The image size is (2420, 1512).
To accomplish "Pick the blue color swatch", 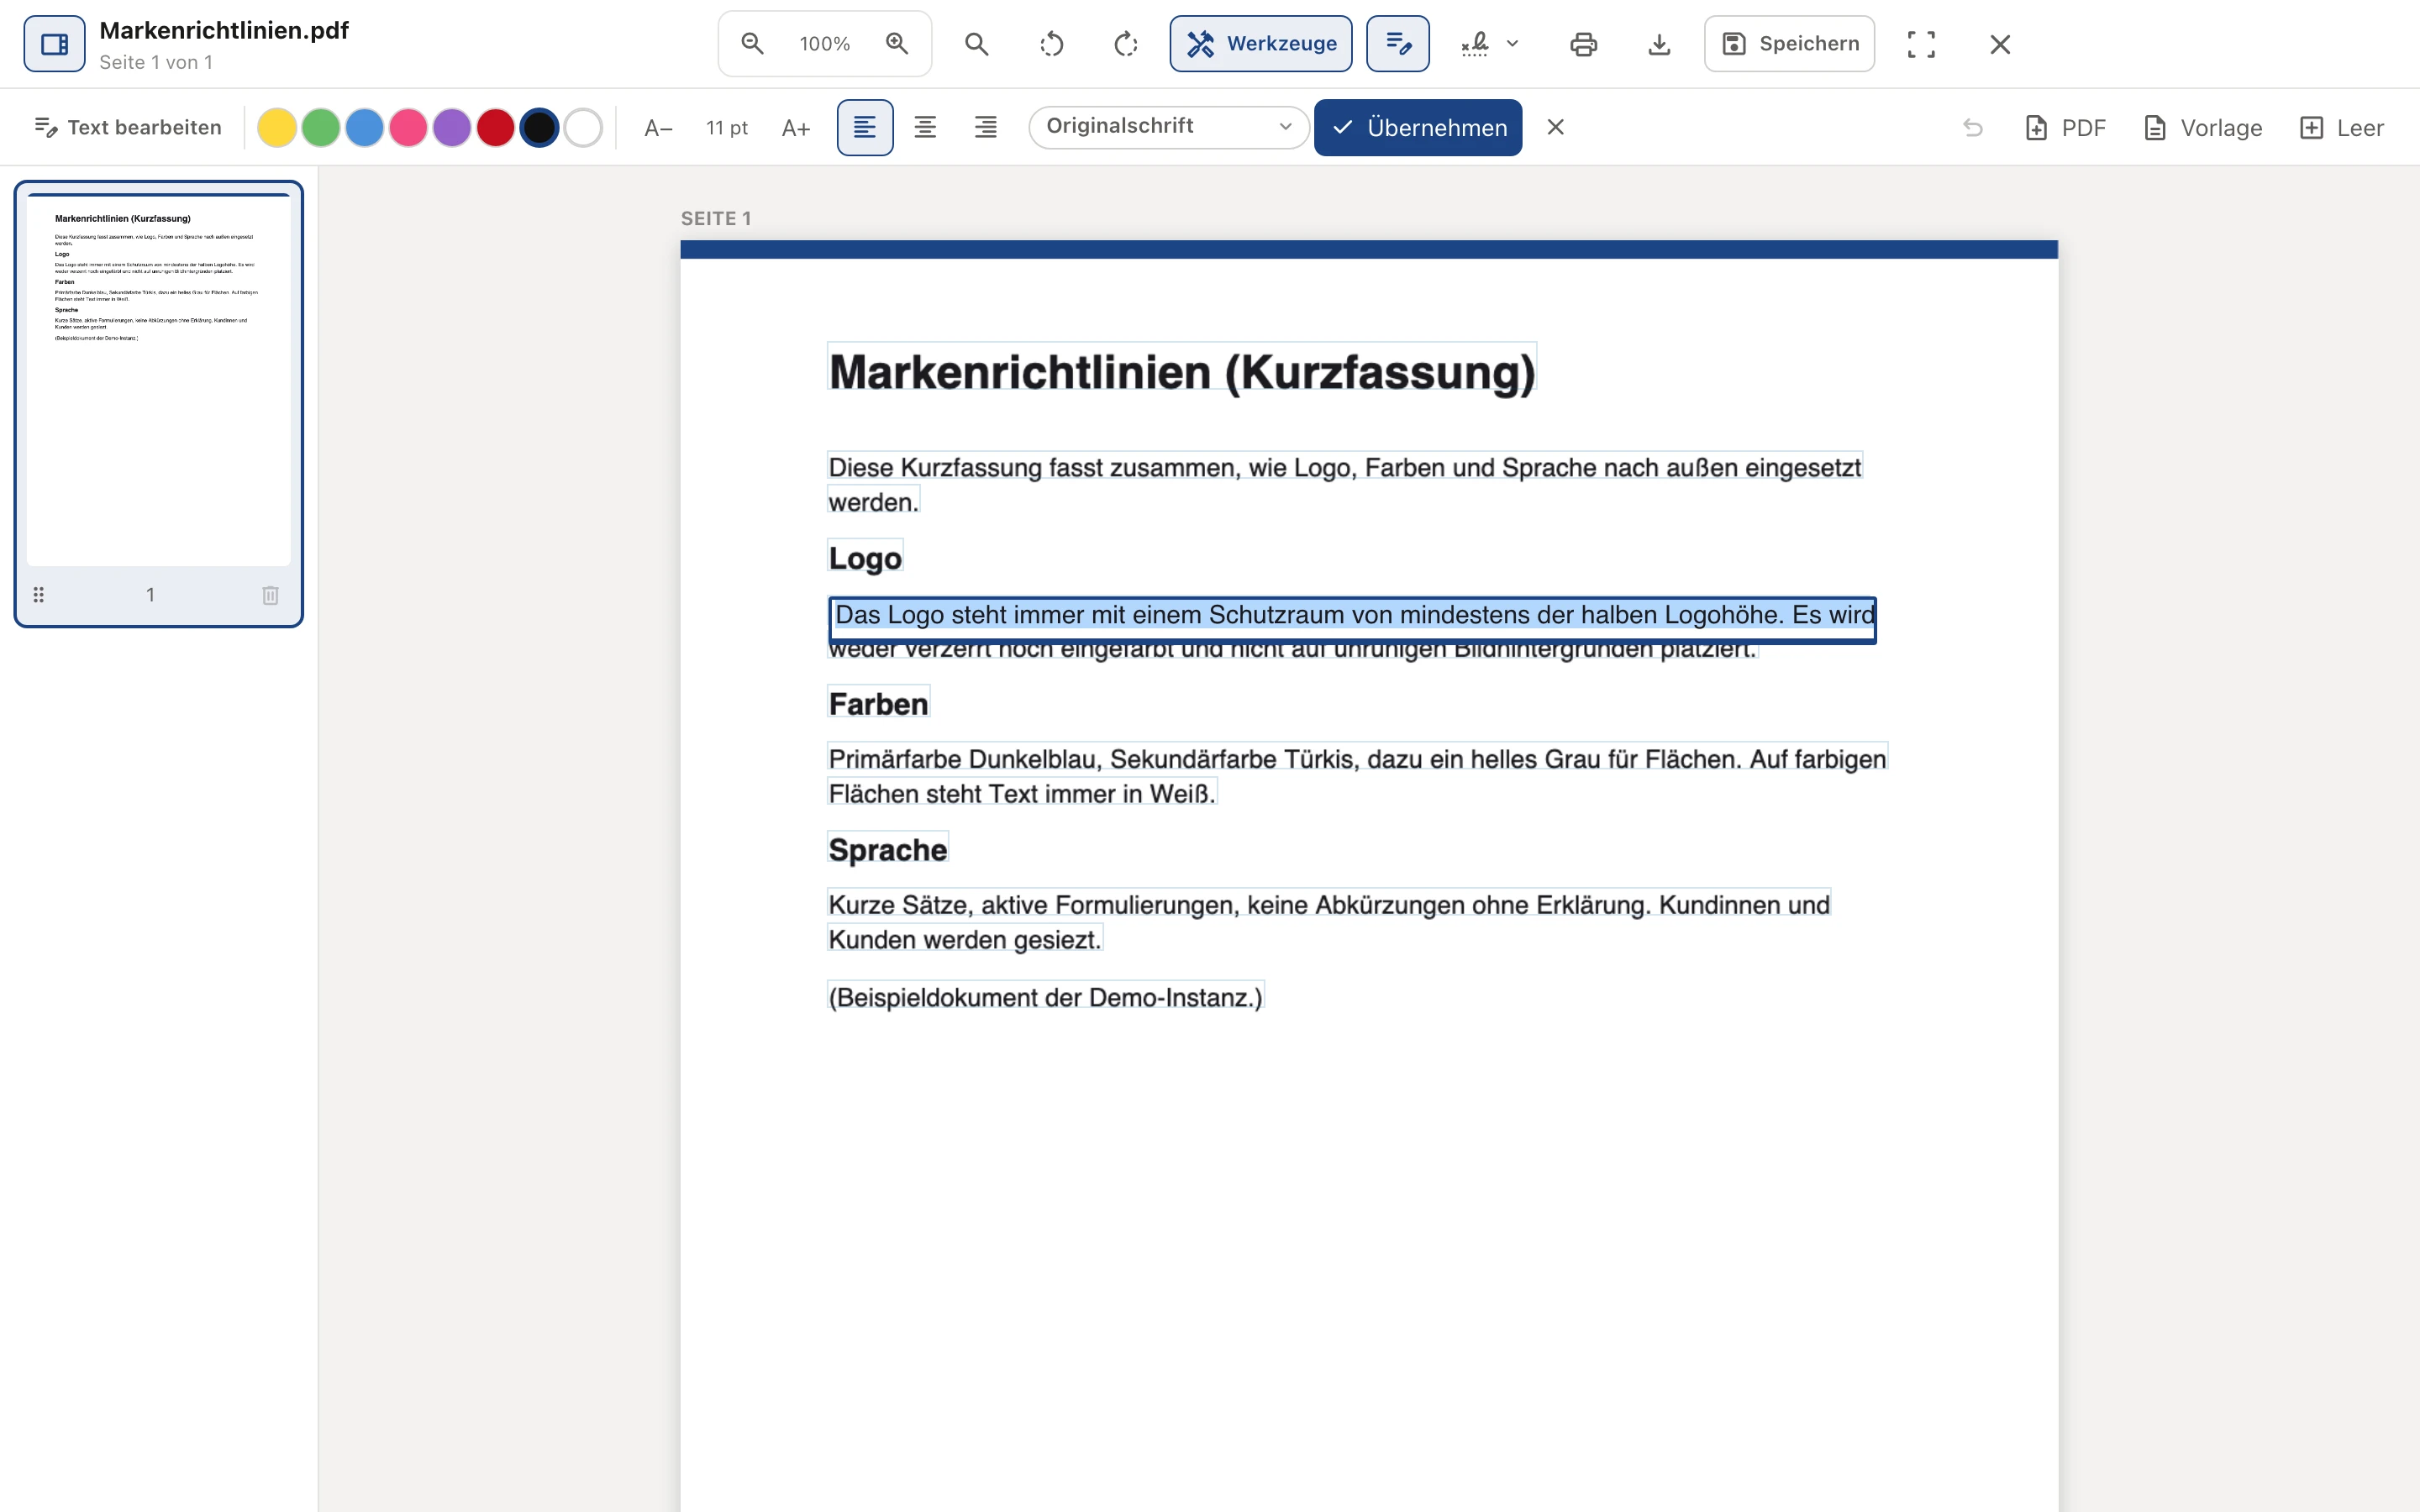I will (365, 128).
